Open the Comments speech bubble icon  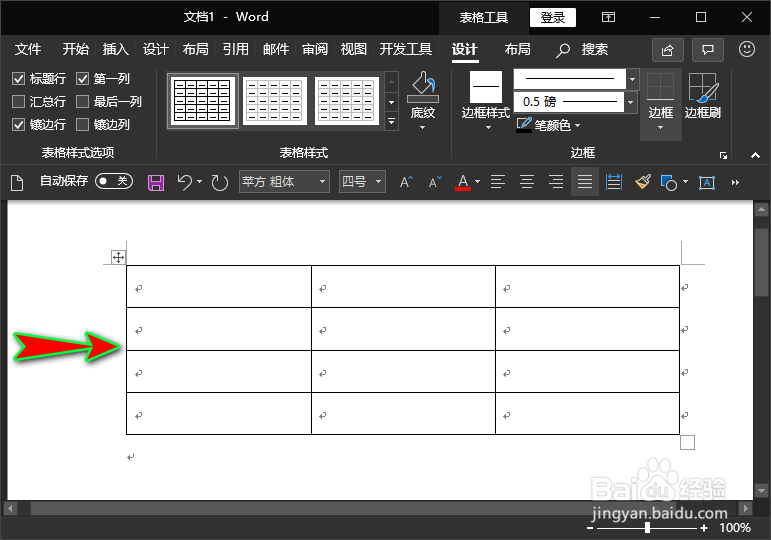[x=708, y=50]
